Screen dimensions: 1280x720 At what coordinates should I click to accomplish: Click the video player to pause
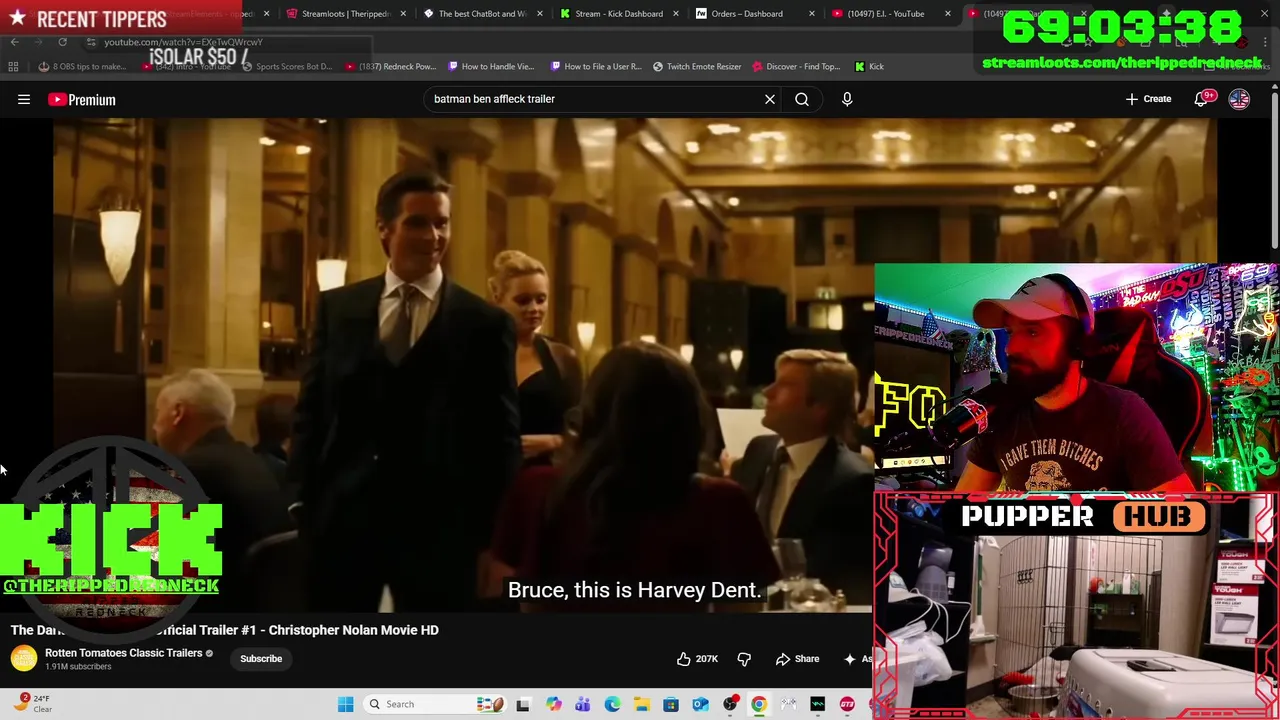click(463, 365)
